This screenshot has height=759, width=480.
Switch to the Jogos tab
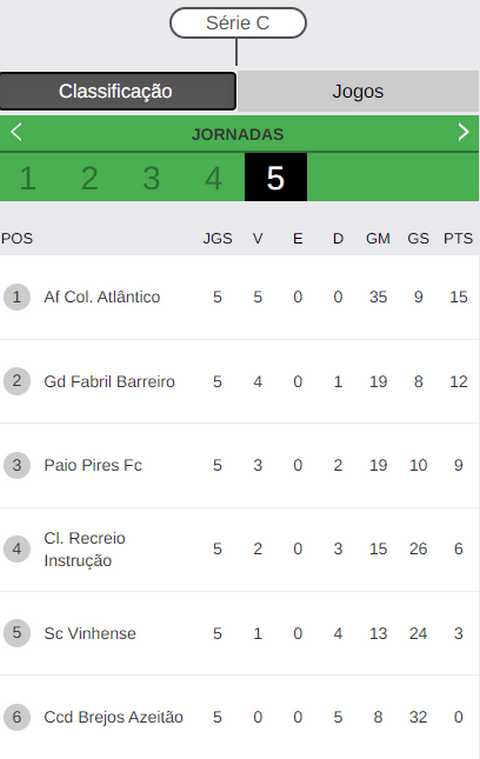358,91
